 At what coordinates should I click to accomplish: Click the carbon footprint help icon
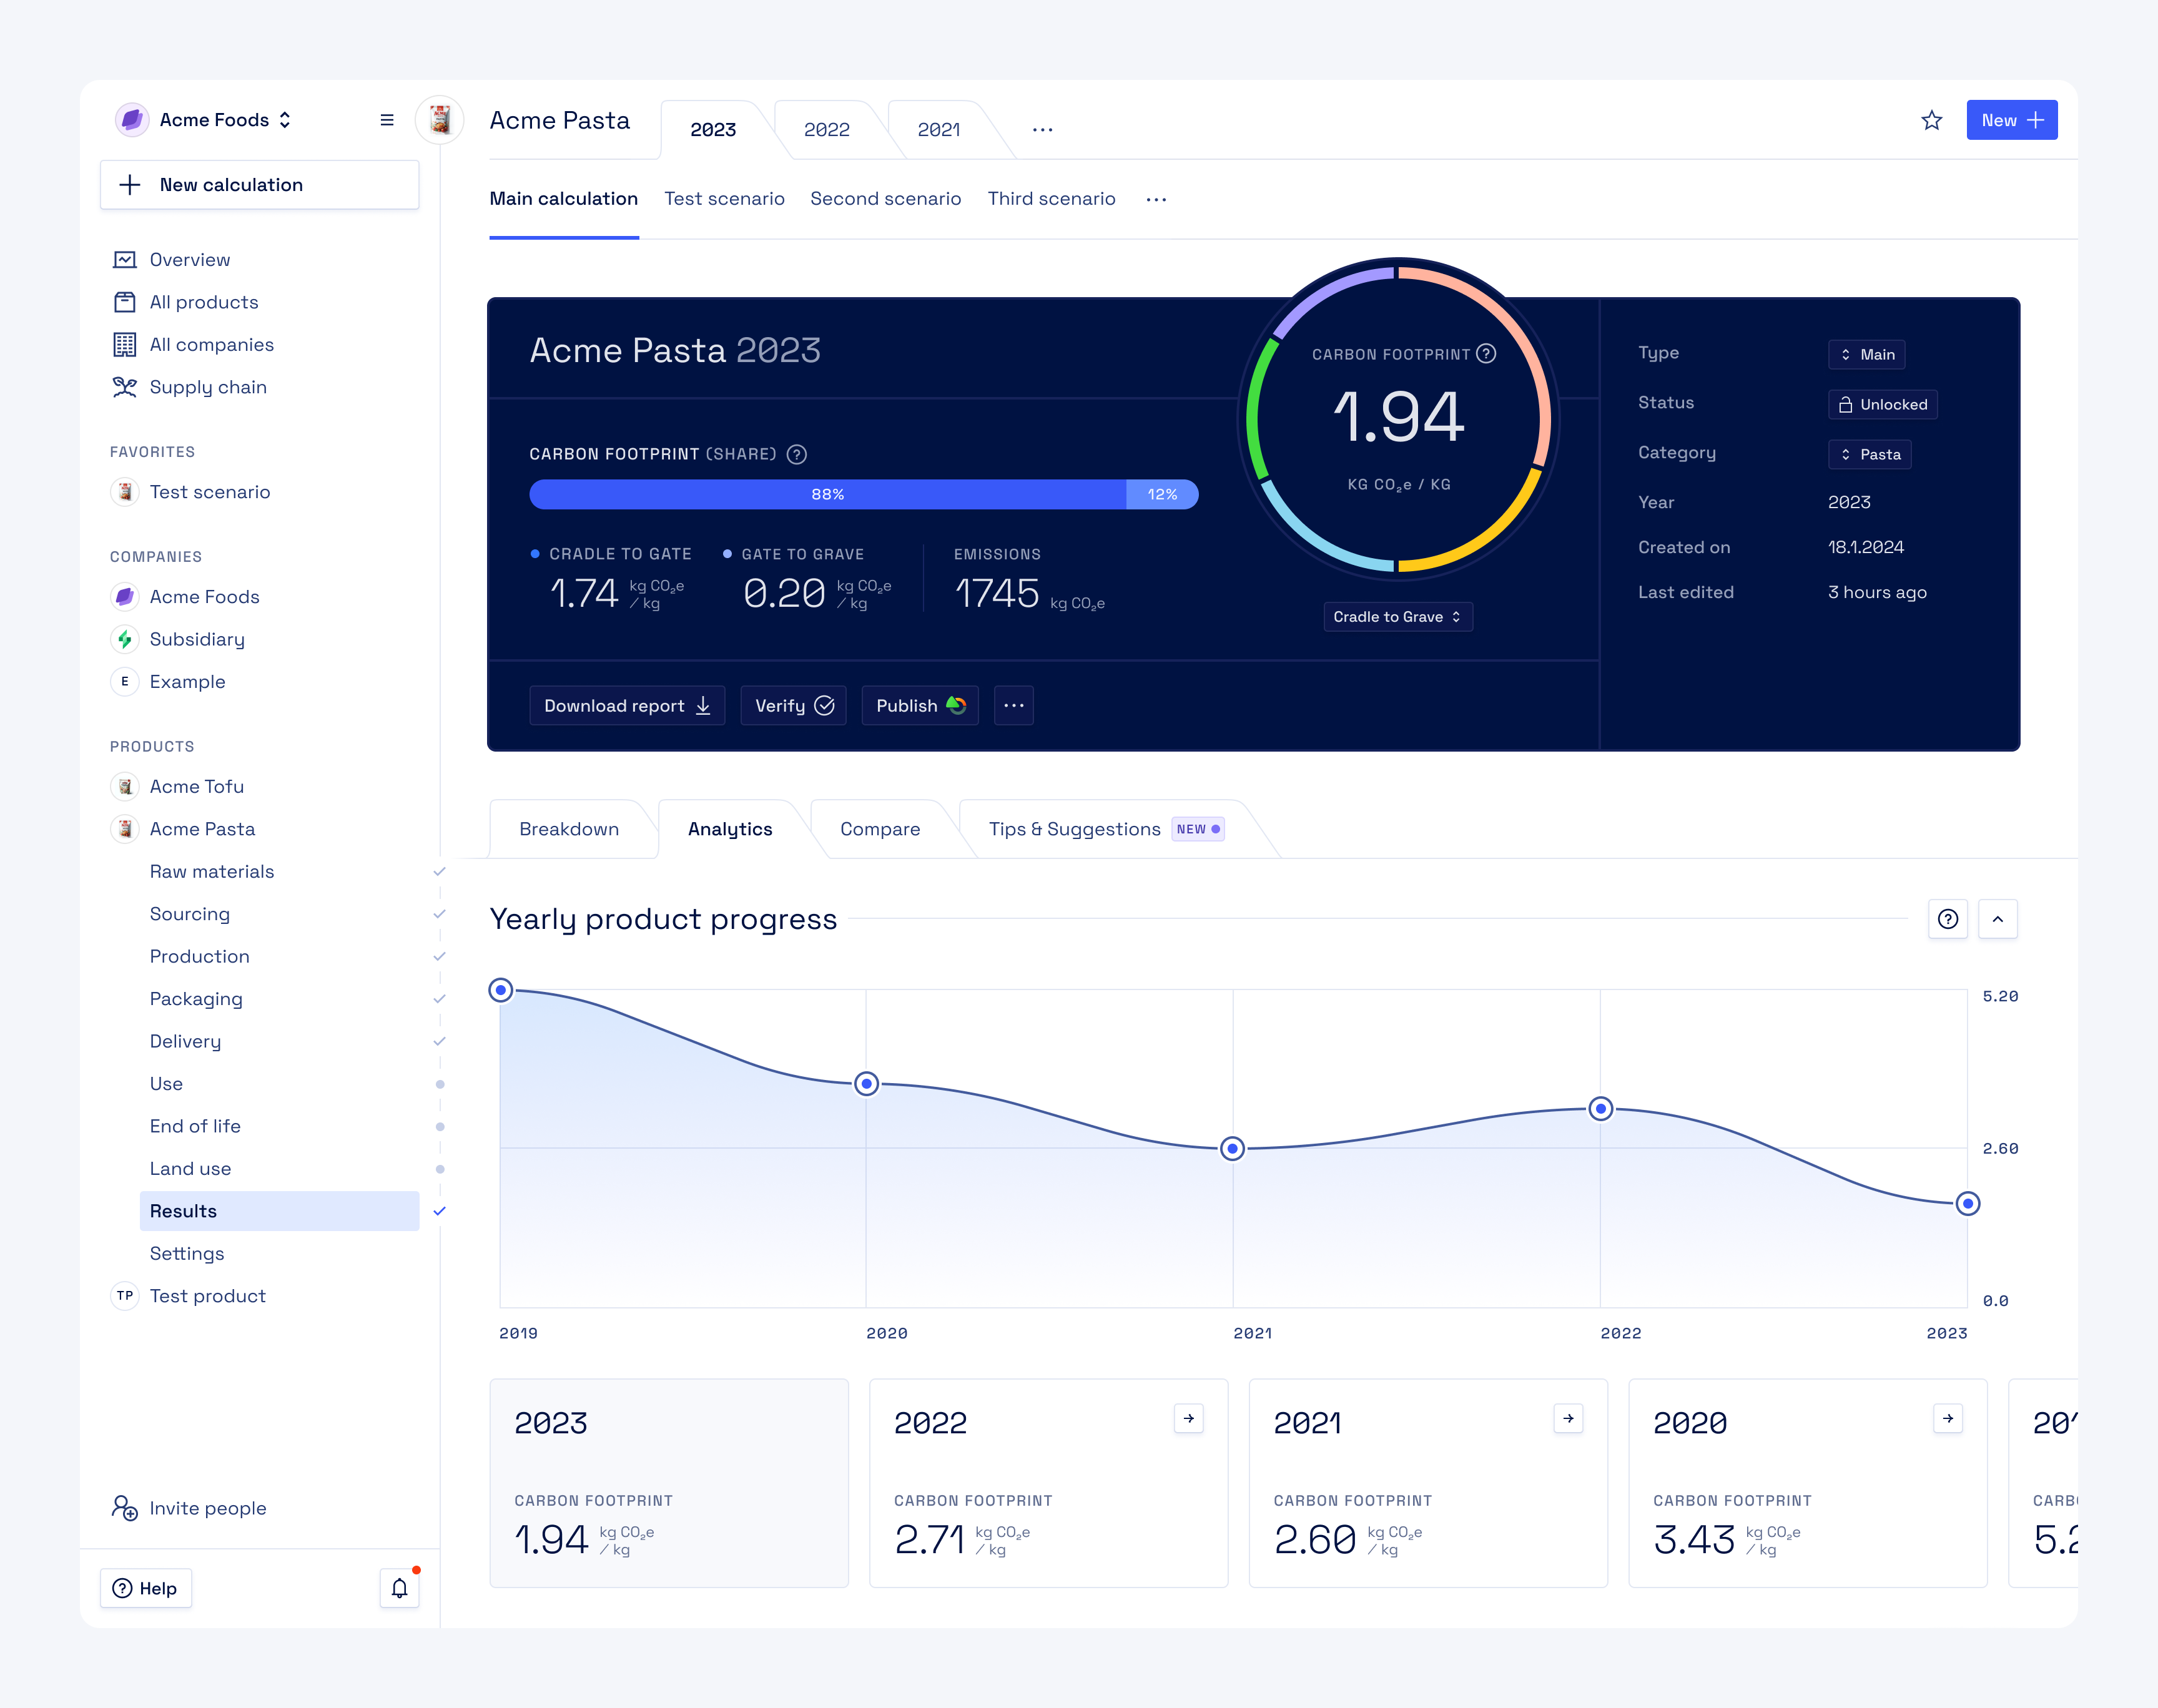[1486, 353]
